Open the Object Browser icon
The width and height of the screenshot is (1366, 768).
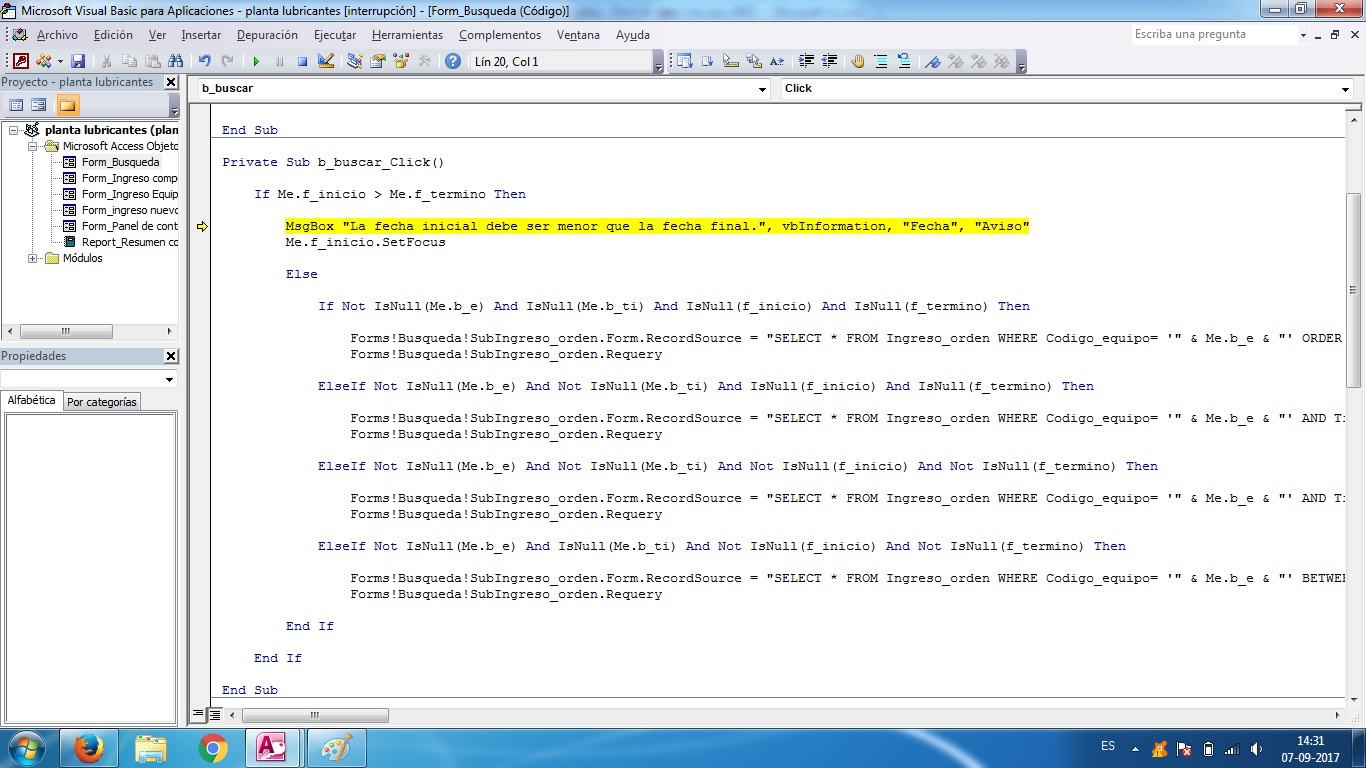[x=401, y=61]
